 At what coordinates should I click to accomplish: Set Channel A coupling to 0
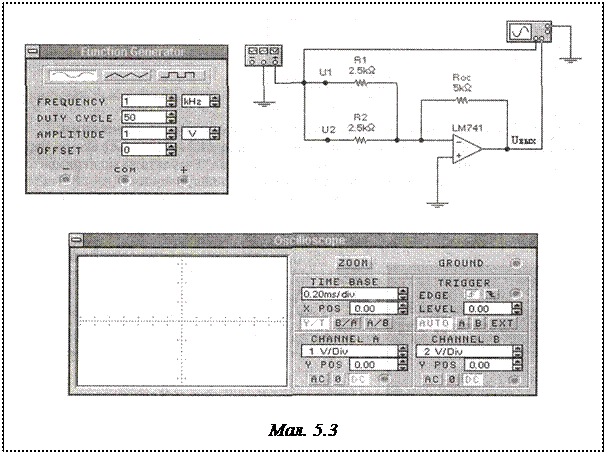point(338,379)
